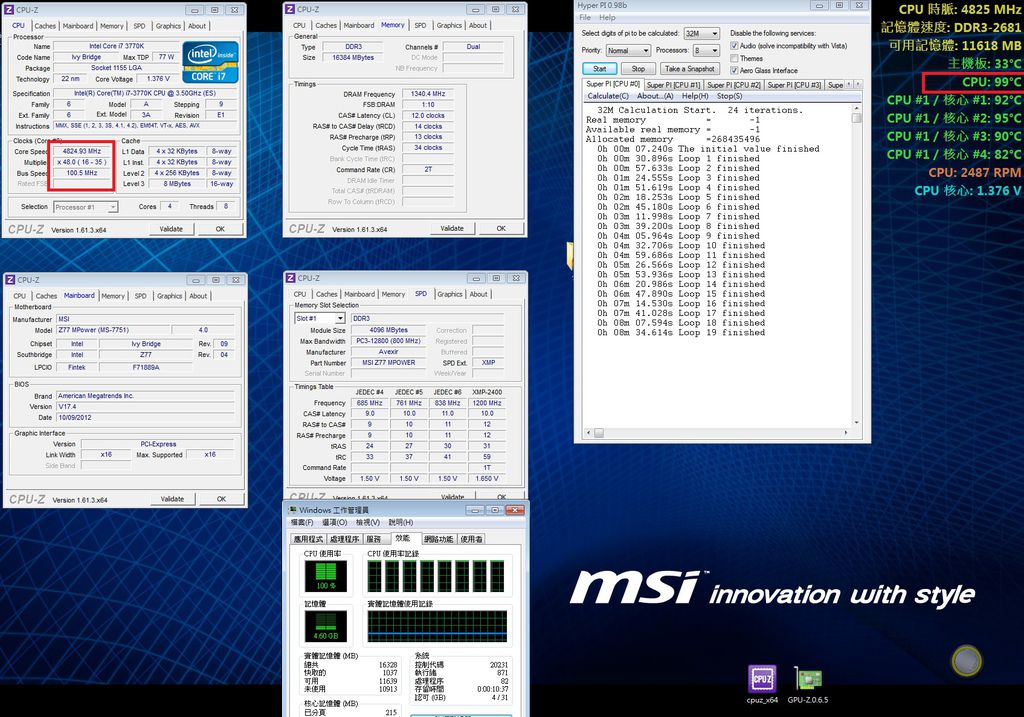This screenshot has height=717, width=1024.
Task: Switch to 網路功能 tab in Task Manager
Action: (x=438, y=539)
